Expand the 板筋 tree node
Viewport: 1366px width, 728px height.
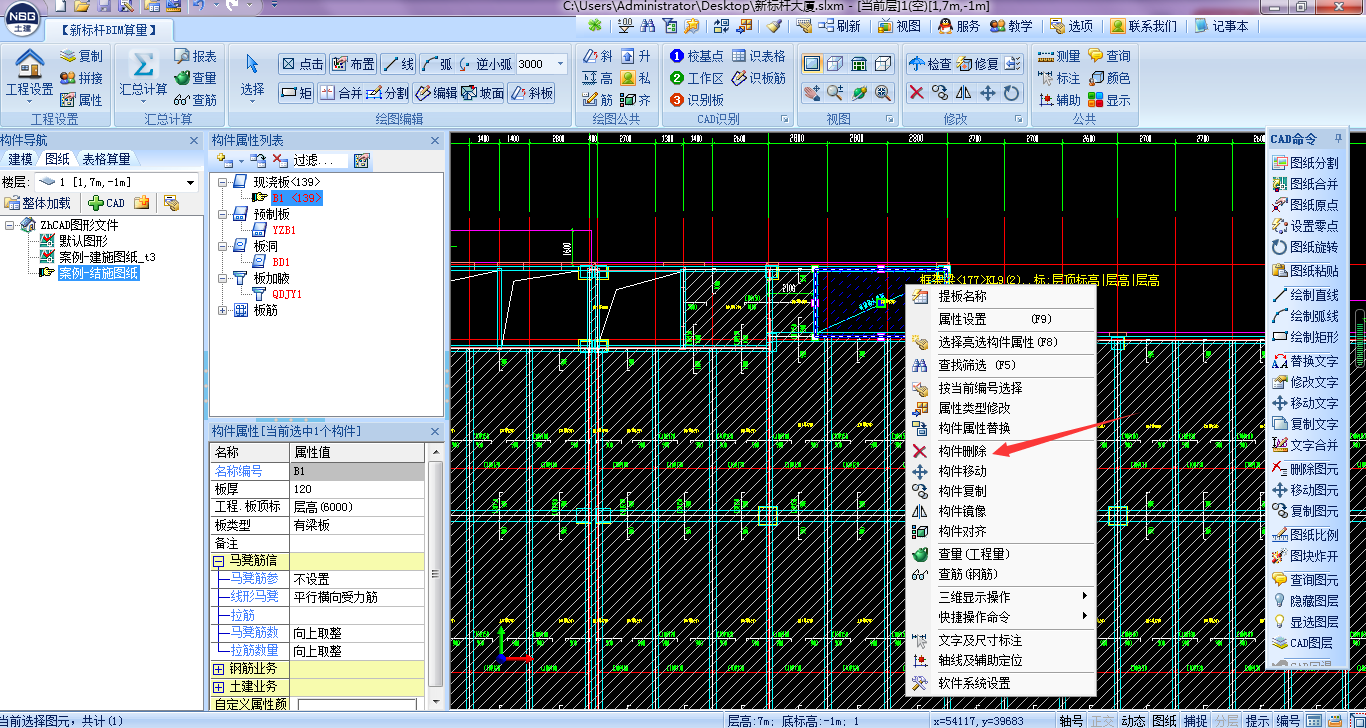(x=222, y=311)
